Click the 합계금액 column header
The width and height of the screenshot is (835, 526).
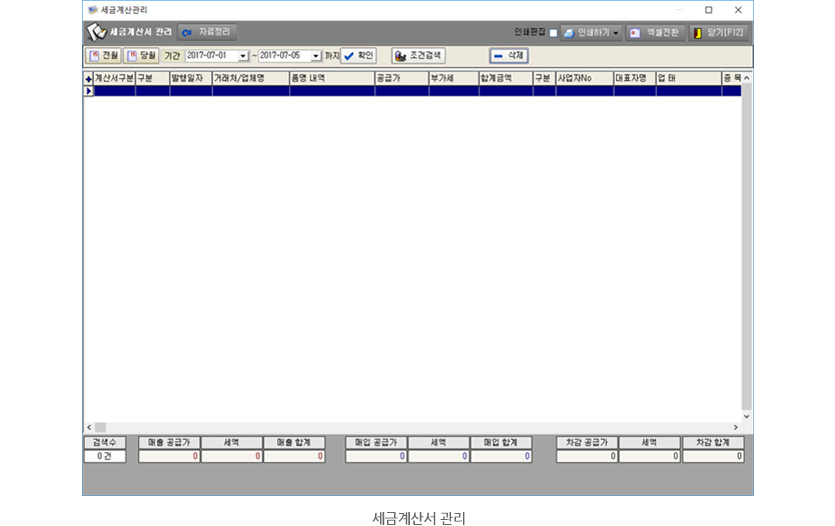[x=505, y=77]
